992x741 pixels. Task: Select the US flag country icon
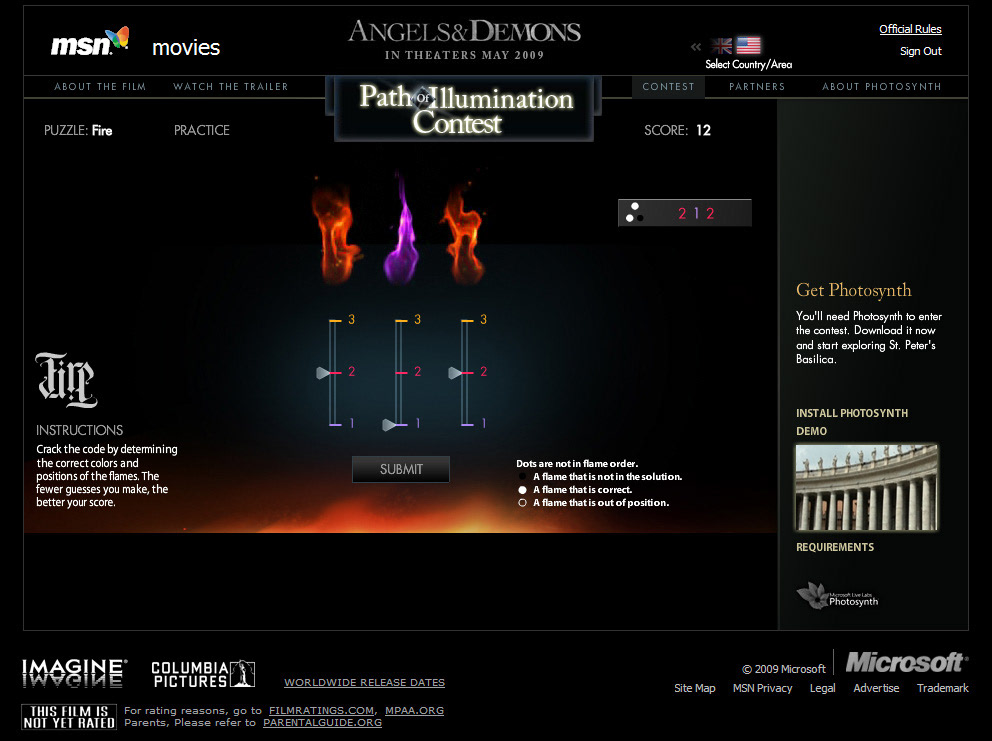[748, 46]
